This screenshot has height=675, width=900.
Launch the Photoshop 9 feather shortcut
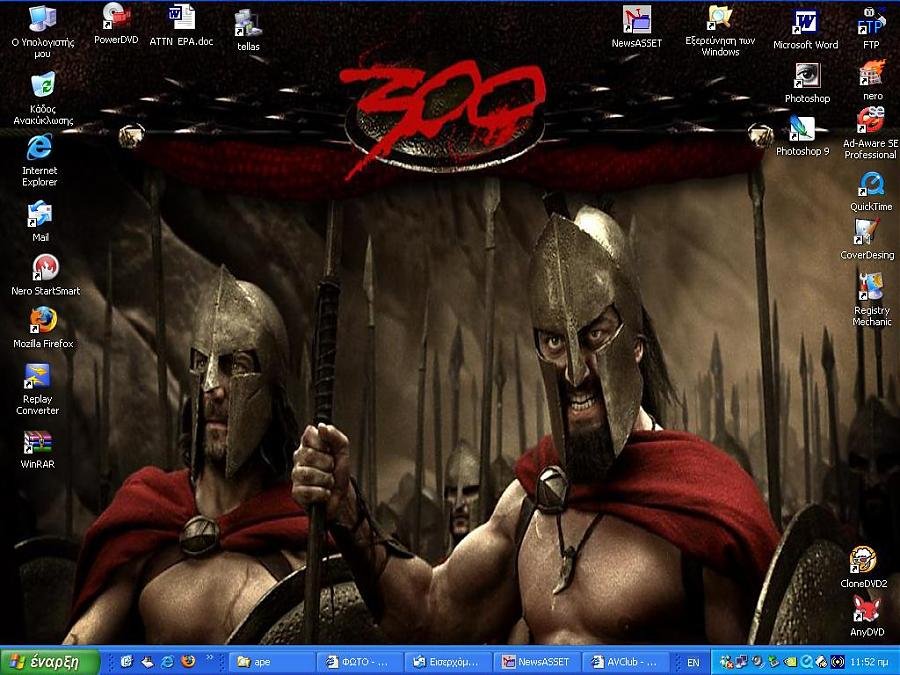[802, 136]
